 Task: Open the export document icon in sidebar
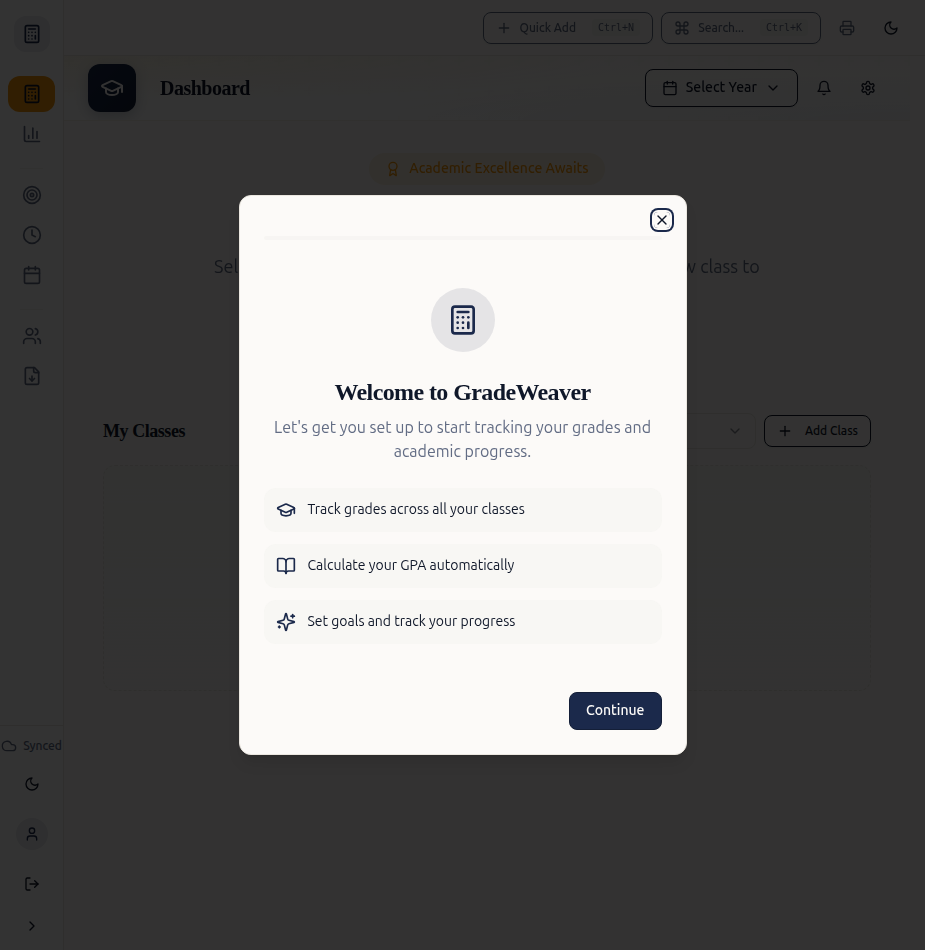[x=32, y=376]
